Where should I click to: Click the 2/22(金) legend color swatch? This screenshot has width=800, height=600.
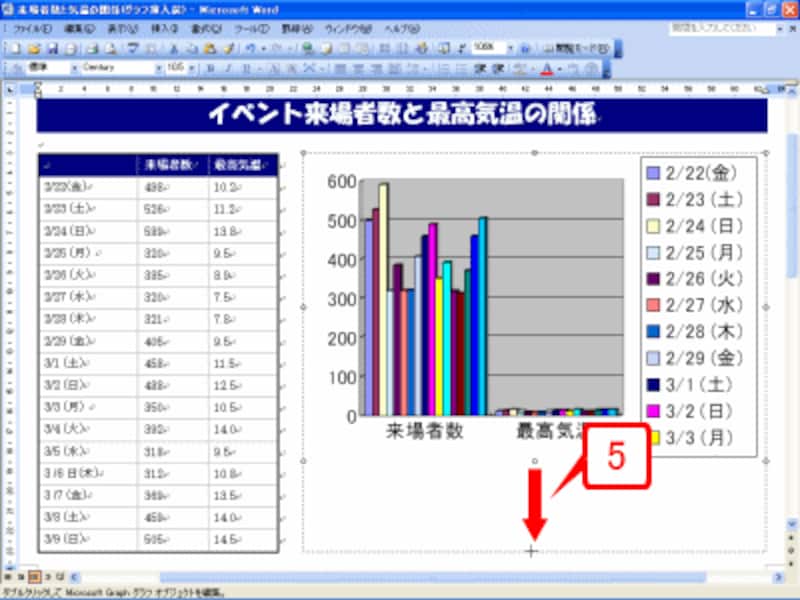653,171
